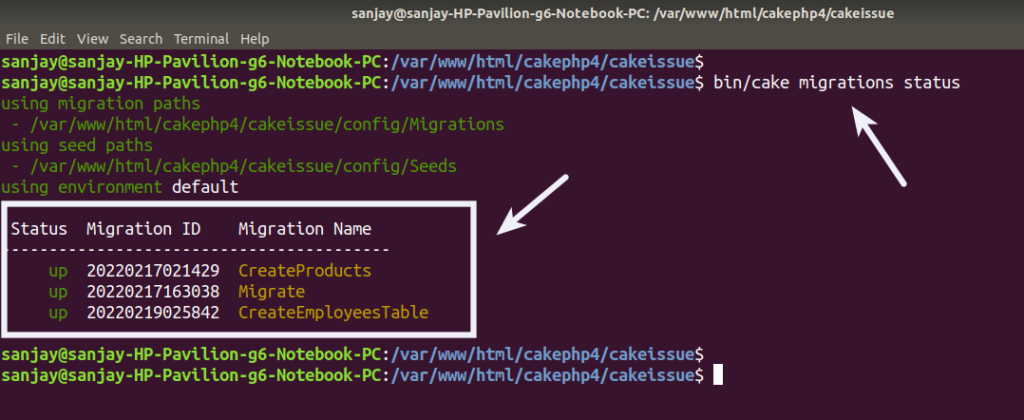
Task: Click the word 'default' after environment
Action: tap(205, 187)
